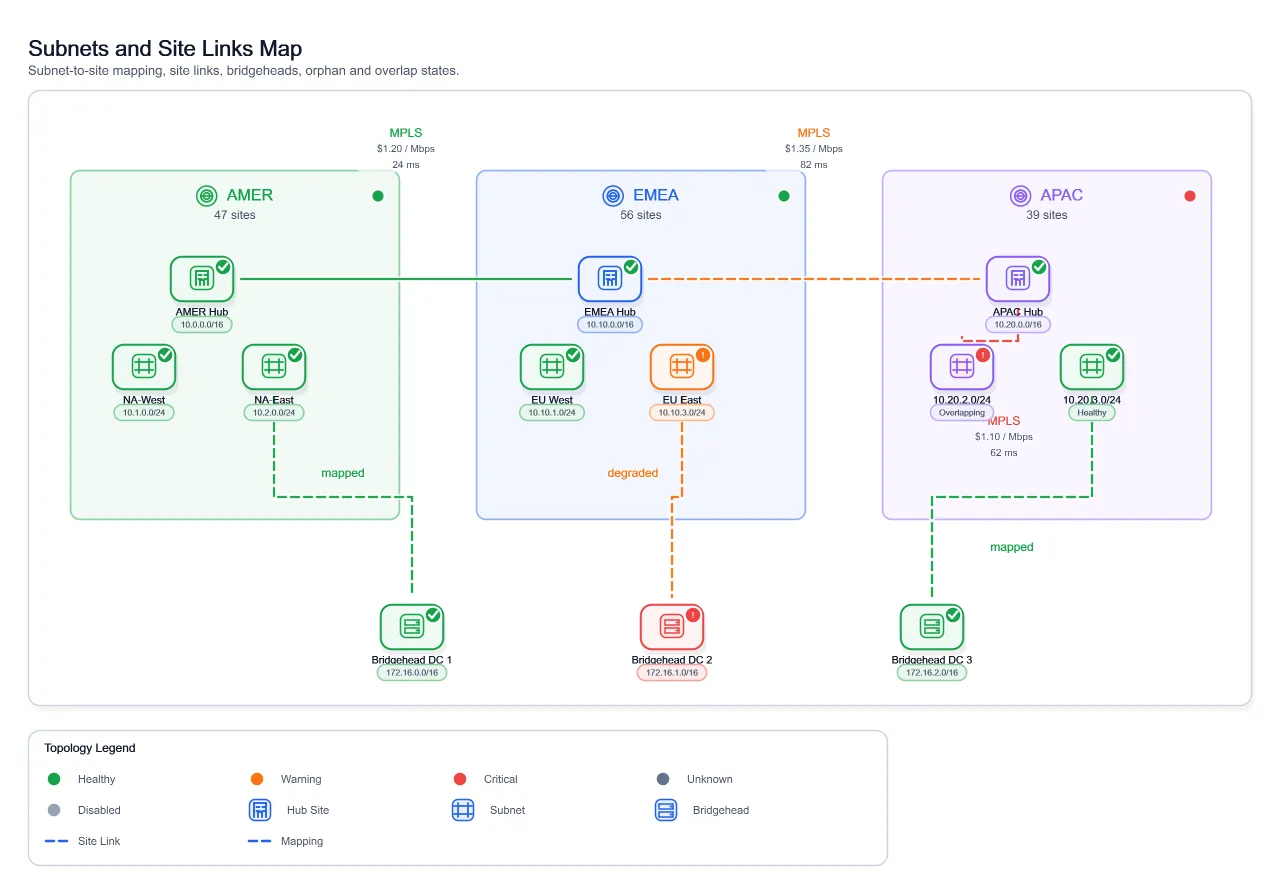This screenshot has height=894, width=1280.
Task: Click the Overlapping status badge
Action: point(962,412)
